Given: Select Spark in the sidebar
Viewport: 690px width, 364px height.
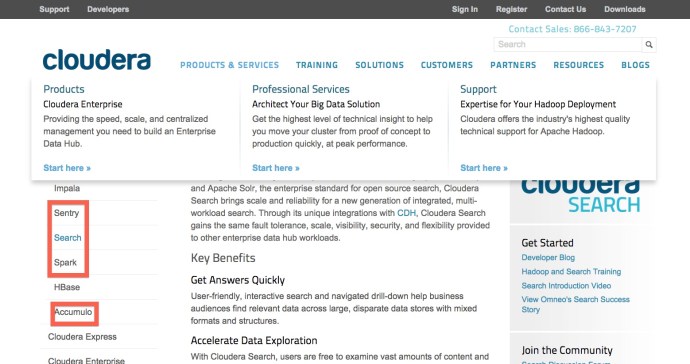Looking at the screenshot, I should pyautogui.click(x=65, y=263).
